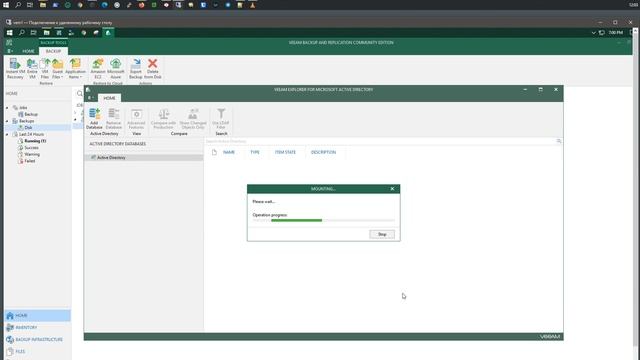Select the BACKUP ribbon tab
Screen dimensions: 640x360
pos(53,51)
